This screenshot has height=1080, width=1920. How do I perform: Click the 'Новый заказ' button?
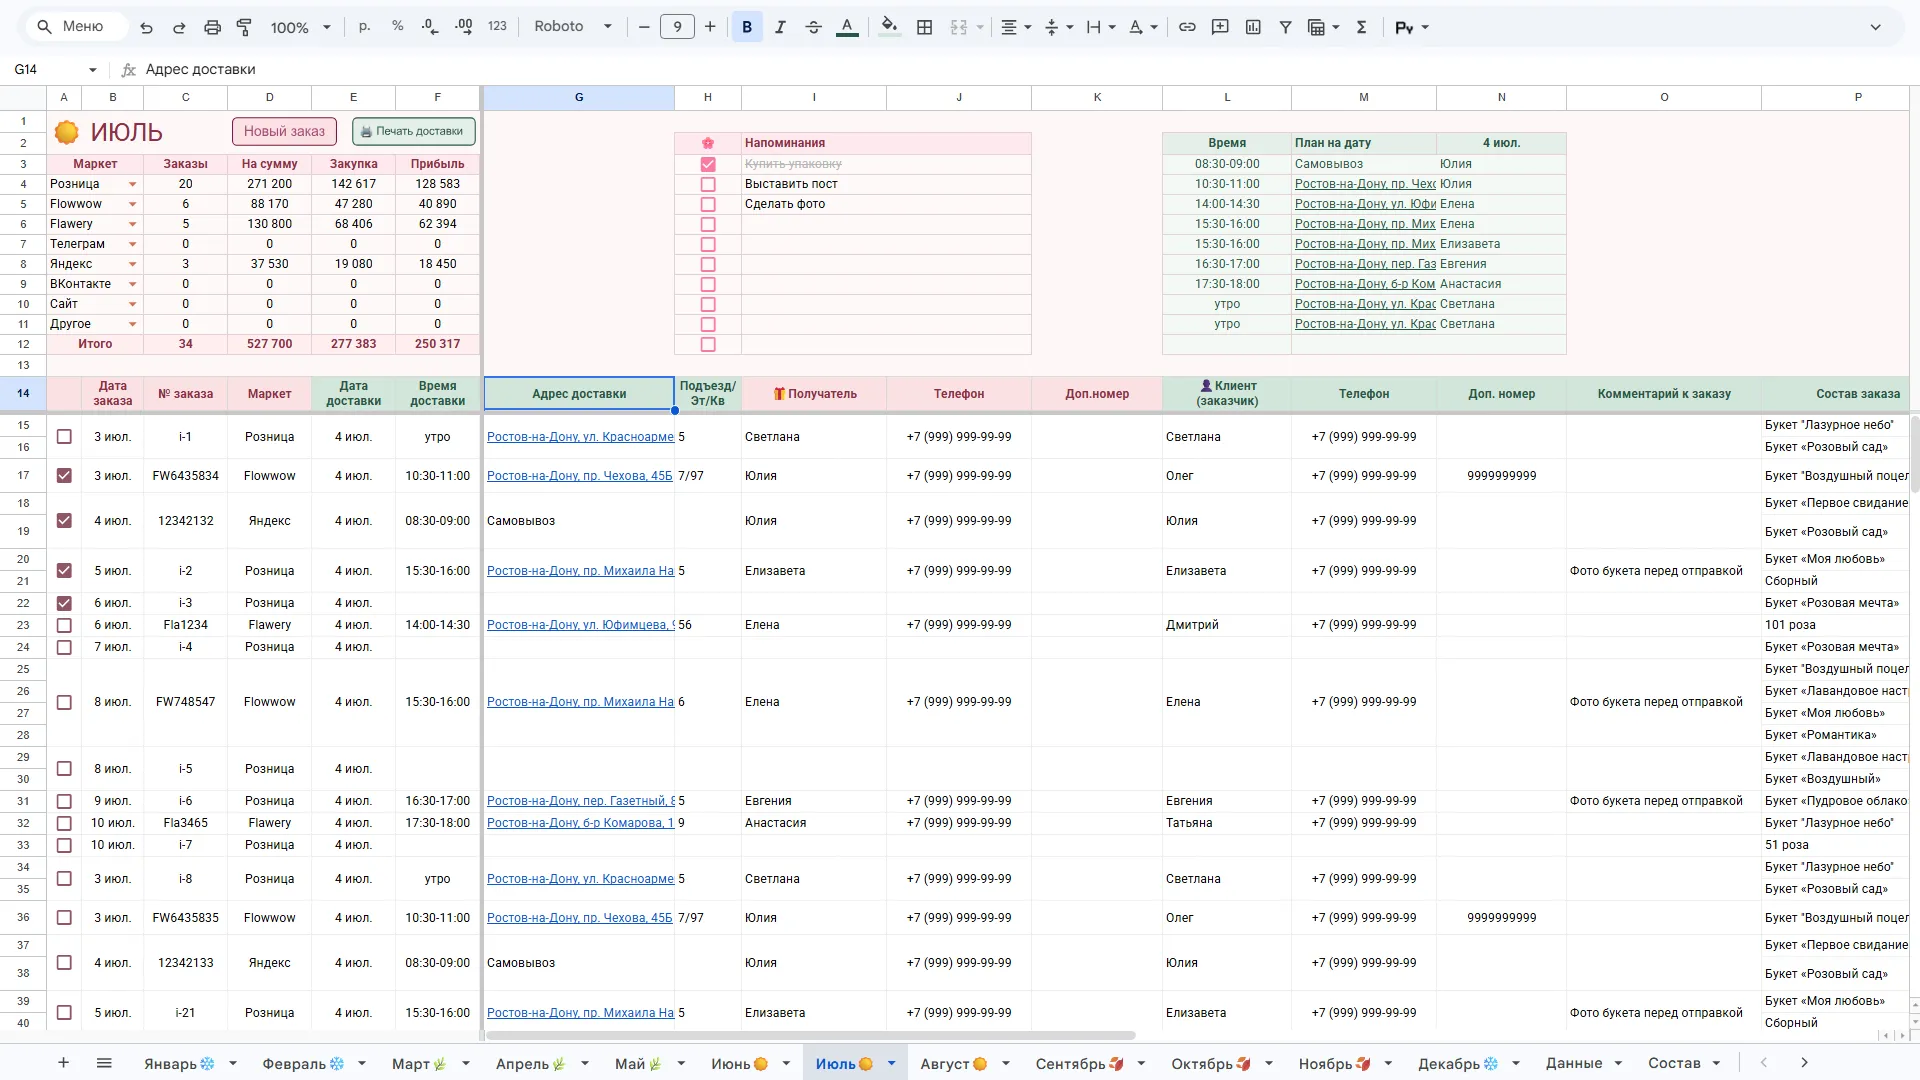pos(284,131)
